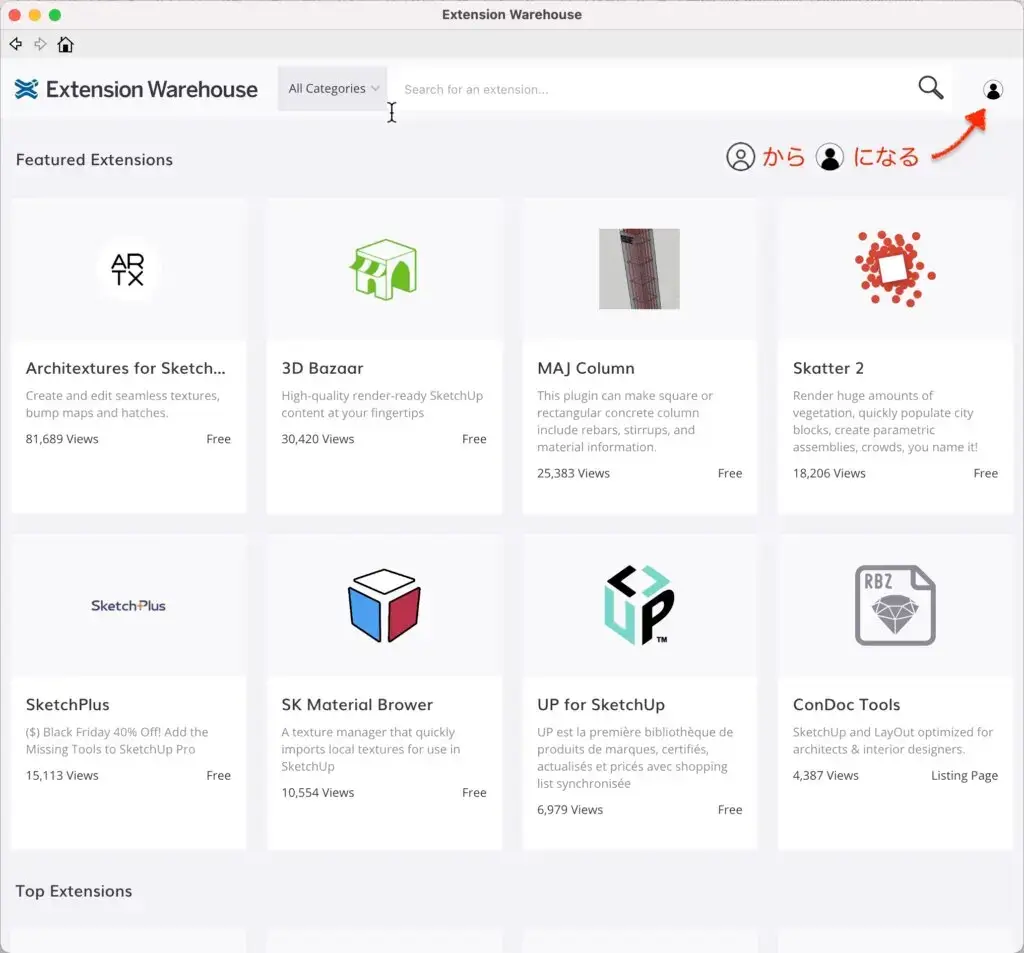Click the ConDoc Tools RBZ file icon

[895, 606]
